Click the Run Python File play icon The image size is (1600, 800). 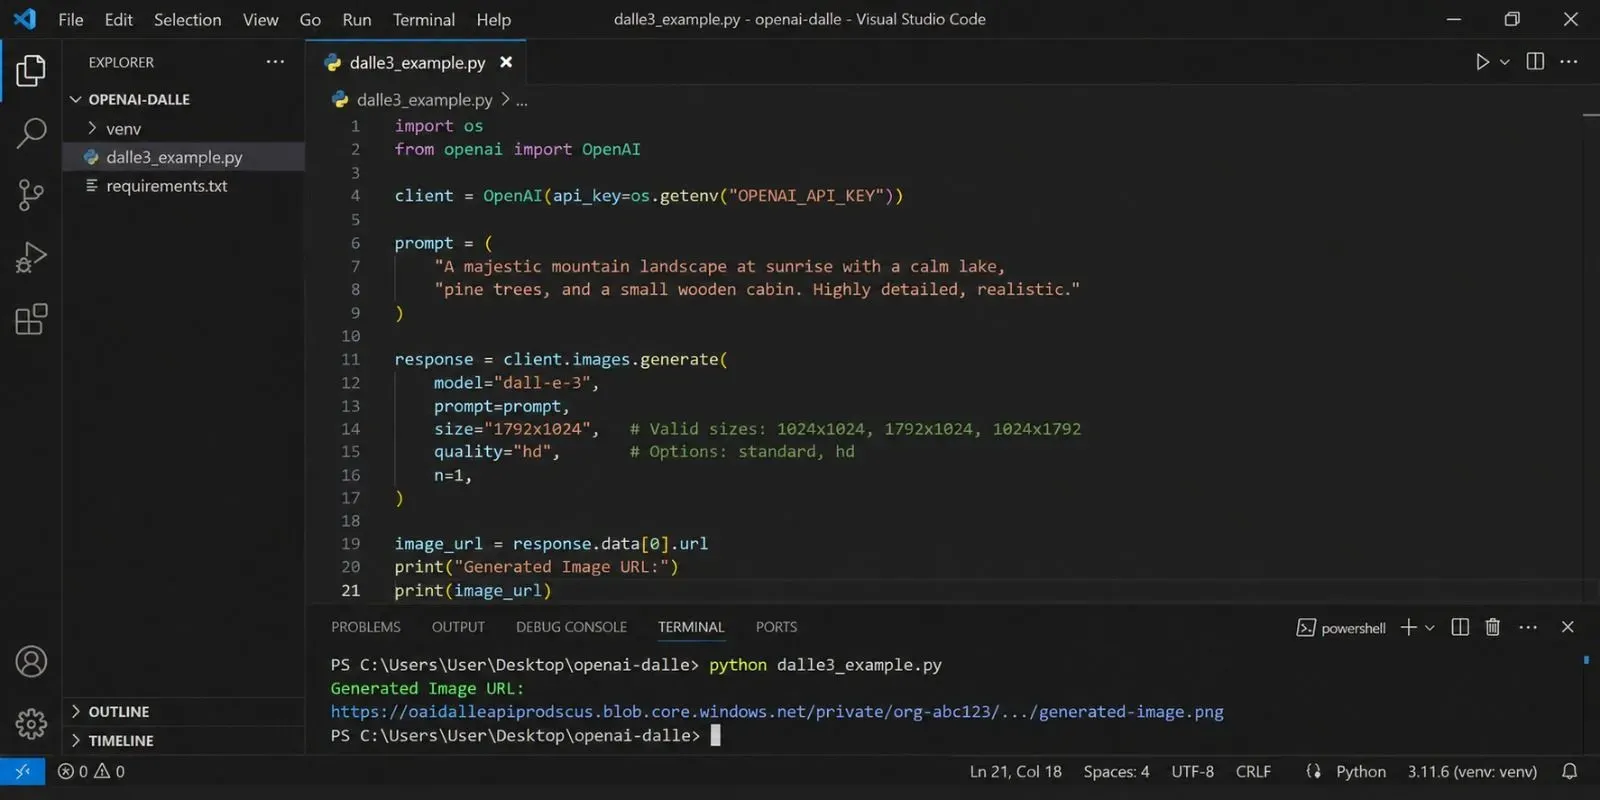click(1482, 62)
